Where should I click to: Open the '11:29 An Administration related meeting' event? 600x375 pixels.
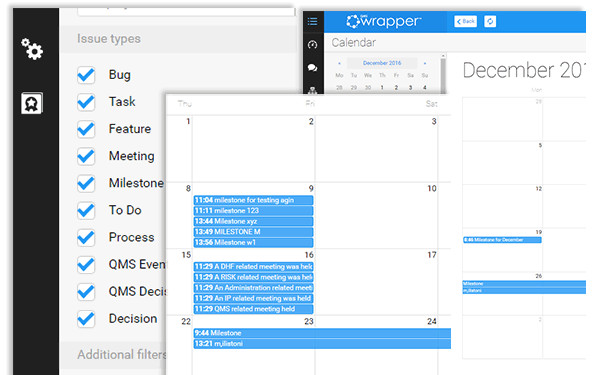(x=253, y=288)
